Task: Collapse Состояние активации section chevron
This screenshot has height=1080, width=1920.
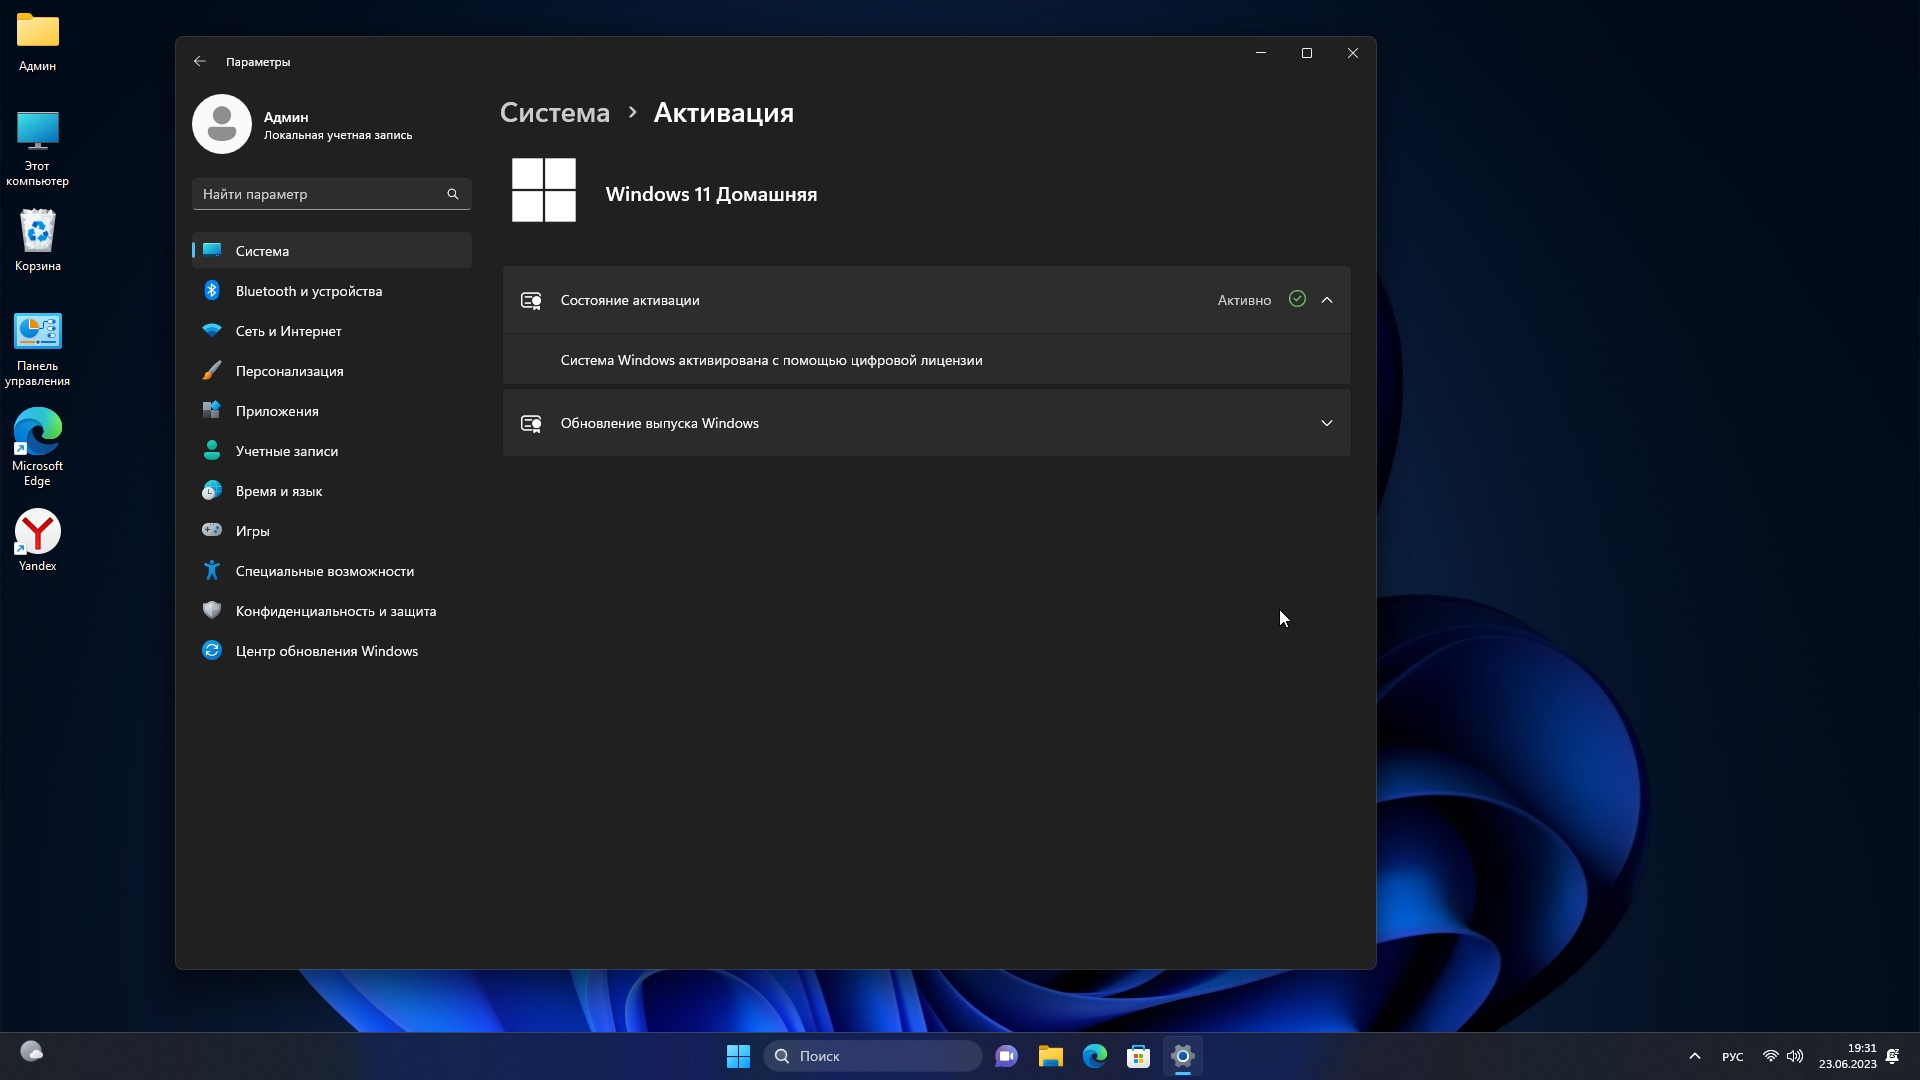Action: coord(1327,300)
